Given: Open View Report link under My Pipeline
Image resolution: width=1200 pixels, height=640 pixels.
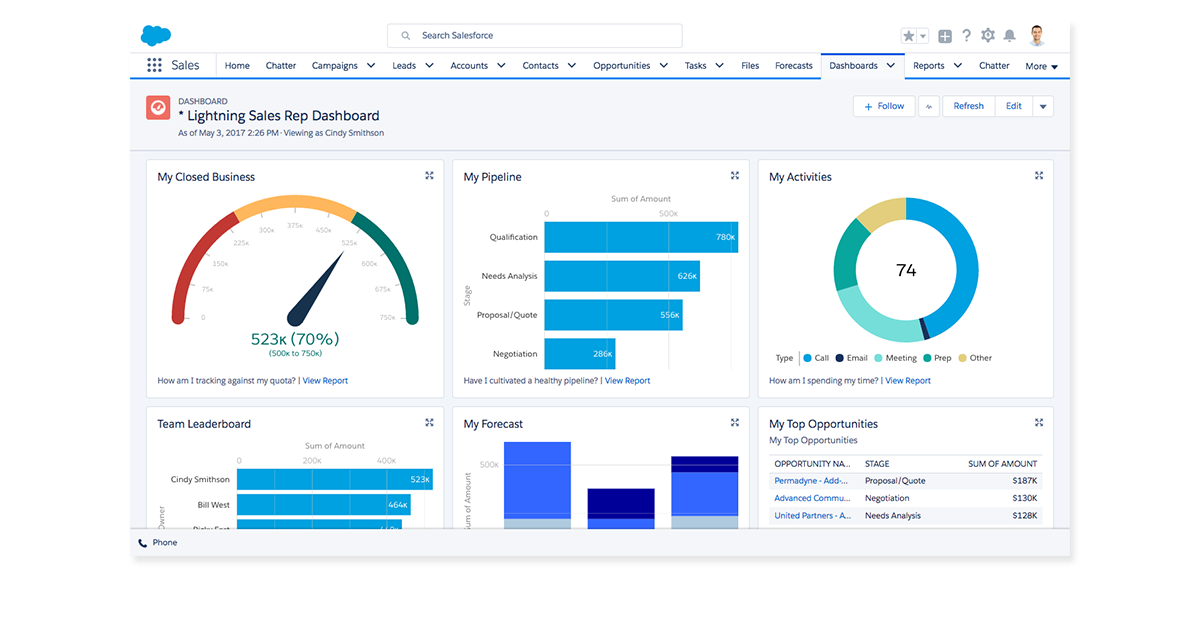Looking at the screenshot, I should 627,381.
